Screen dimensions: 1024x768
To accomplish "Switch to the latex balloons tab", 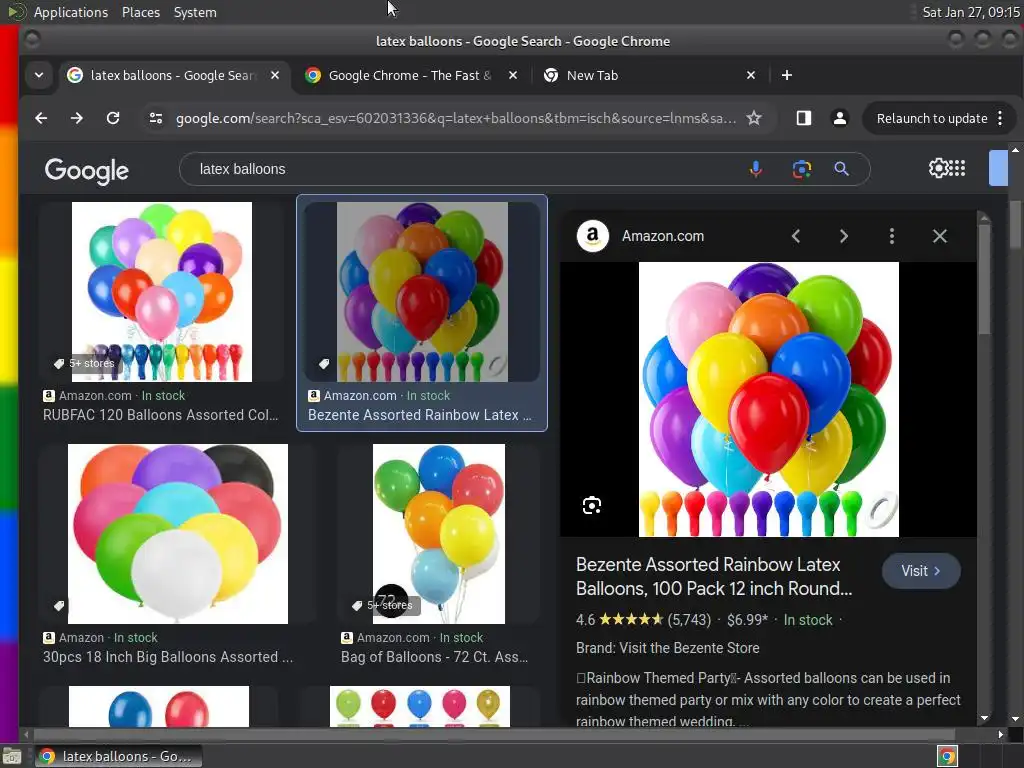I will (x=173, y=75).
